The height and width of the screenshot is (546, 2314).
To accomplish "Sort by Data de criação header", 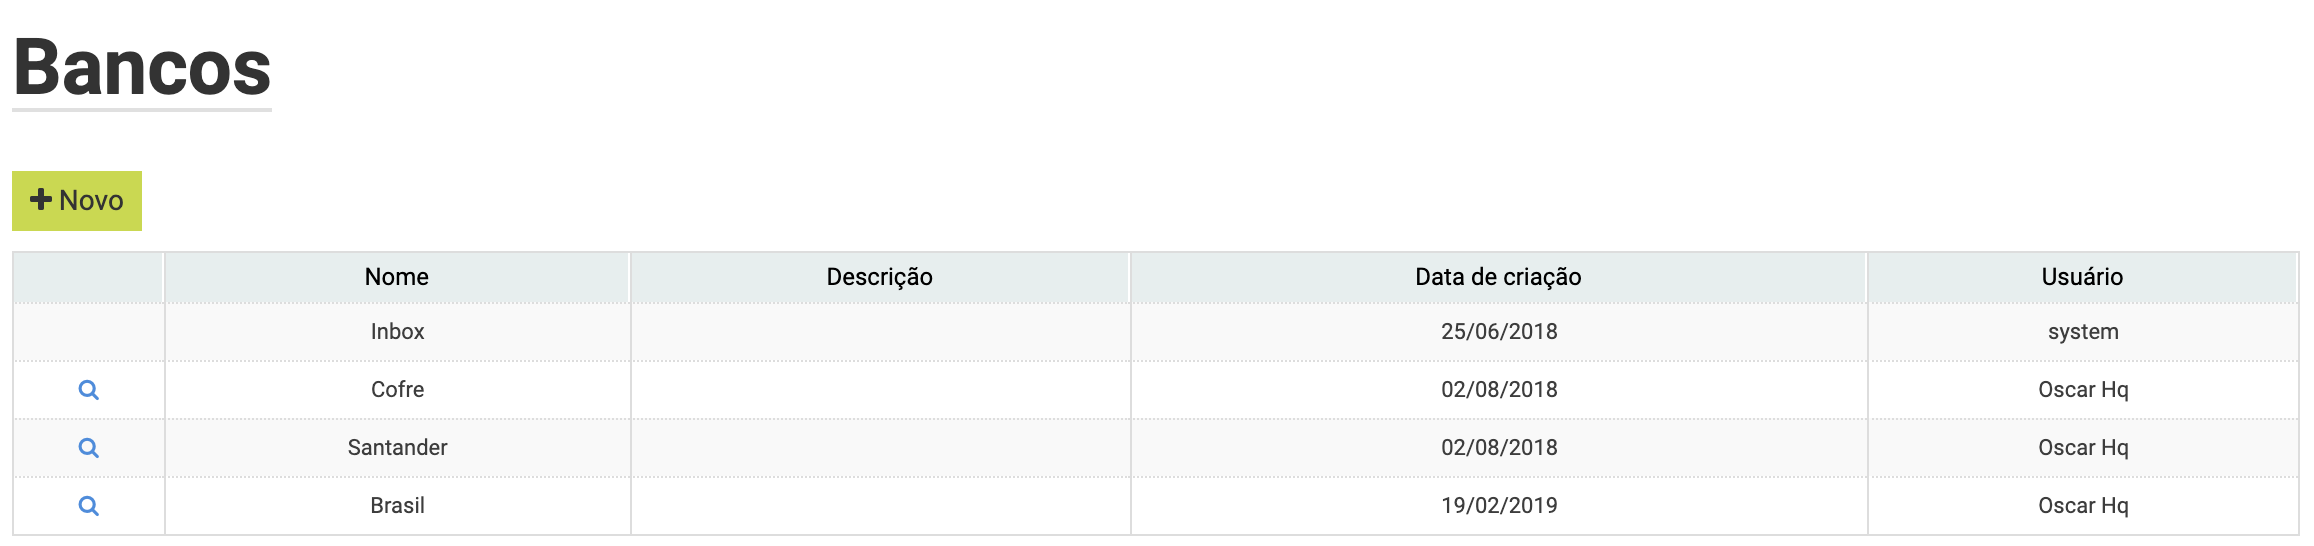I will click(x=1498, y=277).
